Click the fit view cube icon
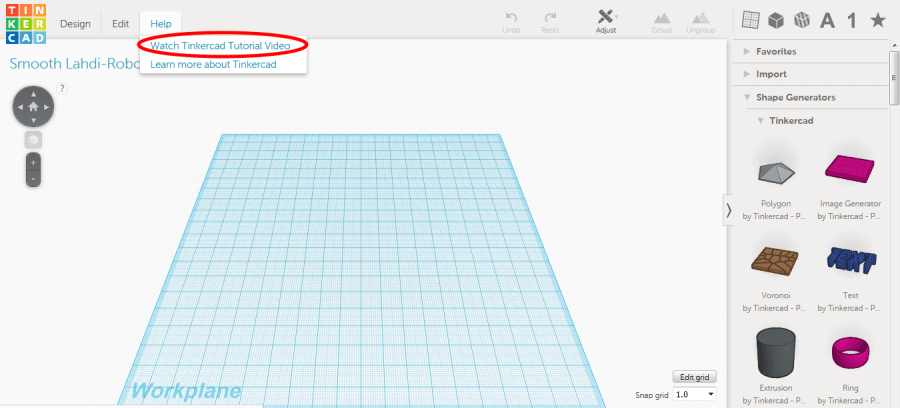Screen dimensions: 900x408 point(33,139)
